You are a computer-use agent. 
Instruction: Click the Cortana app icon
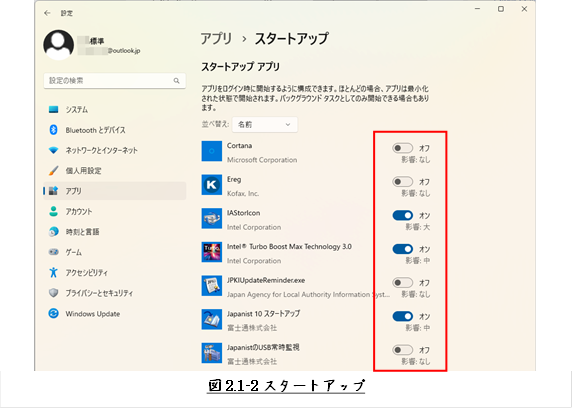pos(212,151)
